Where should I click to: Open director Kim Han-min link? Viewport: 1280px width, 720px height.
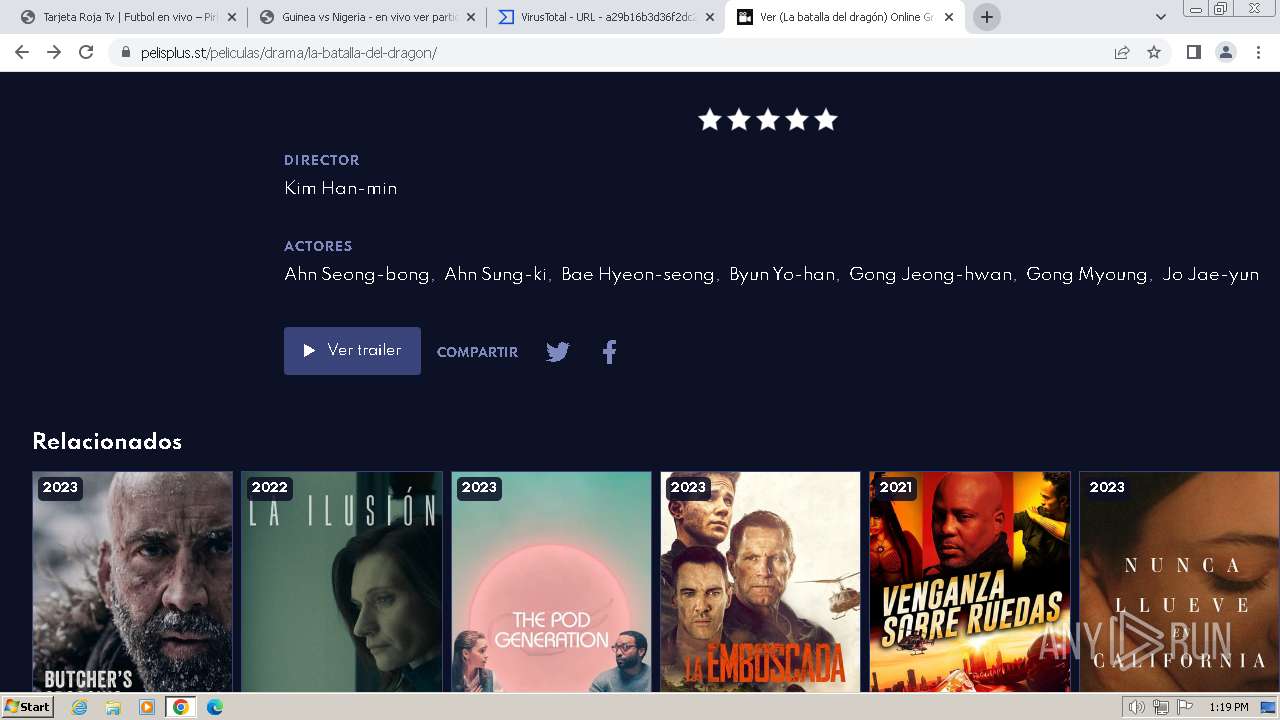(x=340, y=188)
